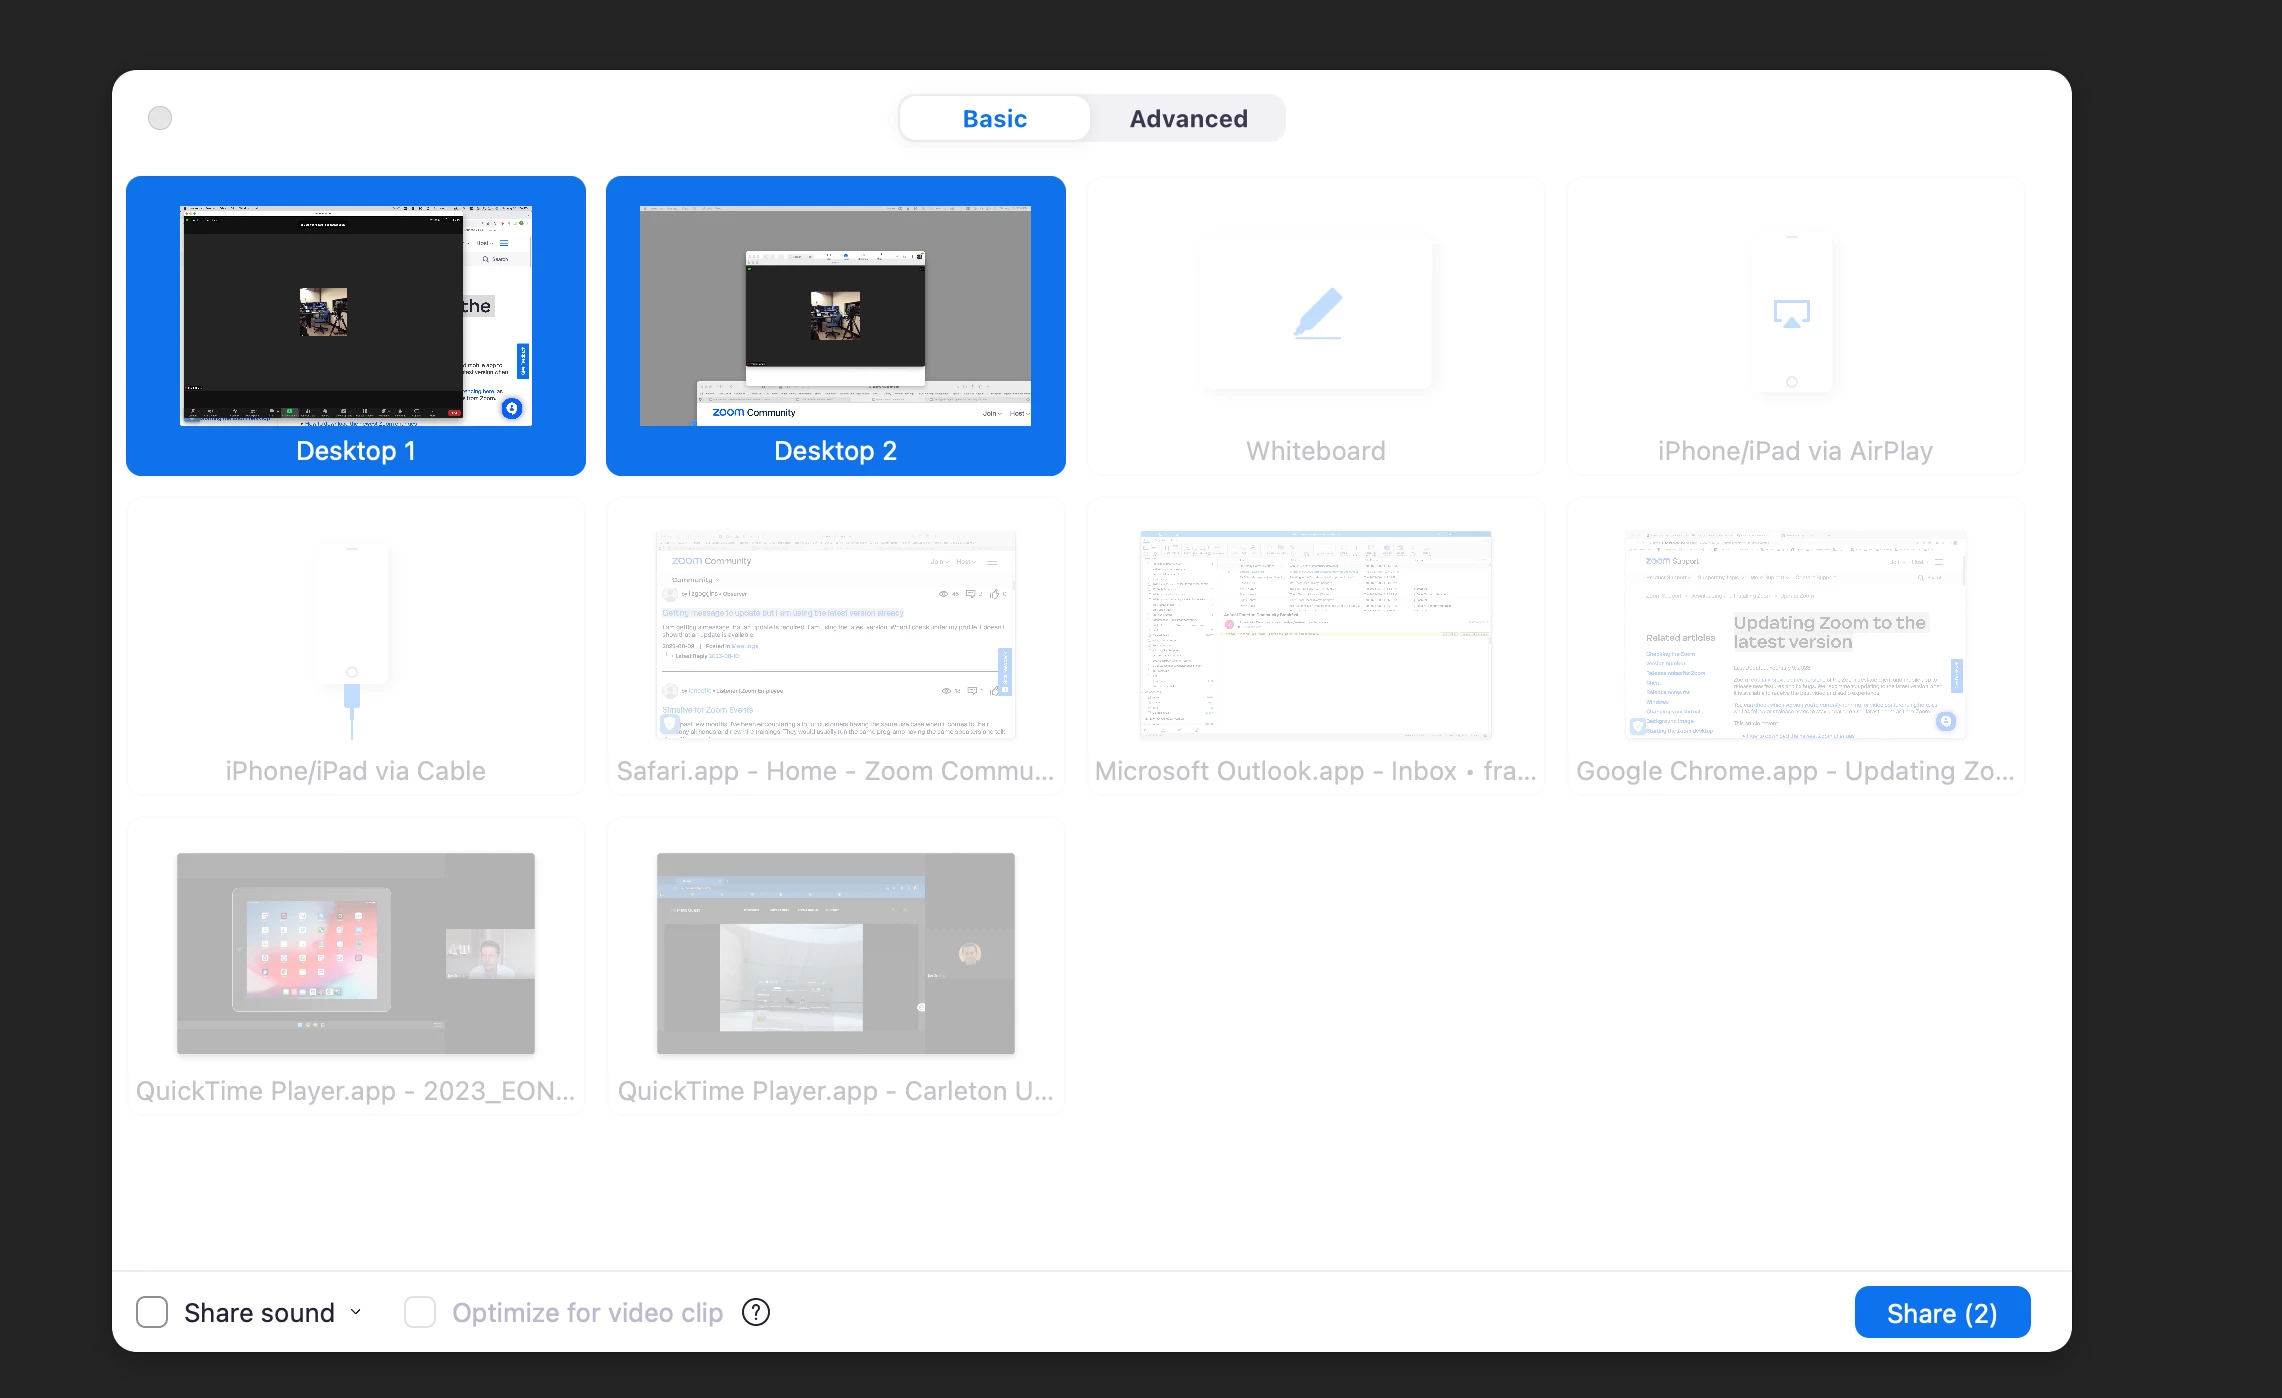This screenshot has height=1398, width=2282.
Task: Tick the Optimize for video clip checkbox
Action: coord(420,1312)
